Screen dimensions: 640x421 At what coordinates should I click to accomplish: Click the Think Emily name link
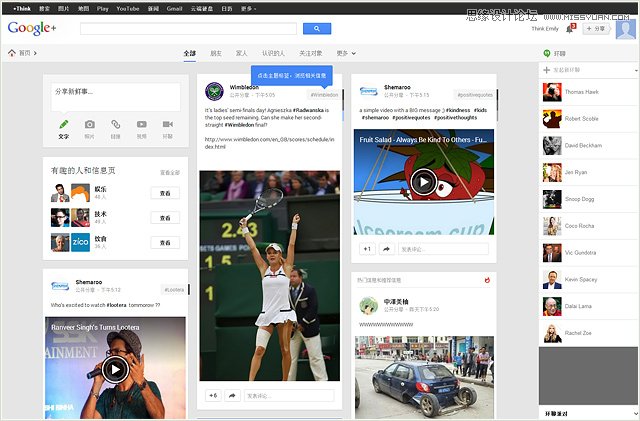[x=545, y=29]
